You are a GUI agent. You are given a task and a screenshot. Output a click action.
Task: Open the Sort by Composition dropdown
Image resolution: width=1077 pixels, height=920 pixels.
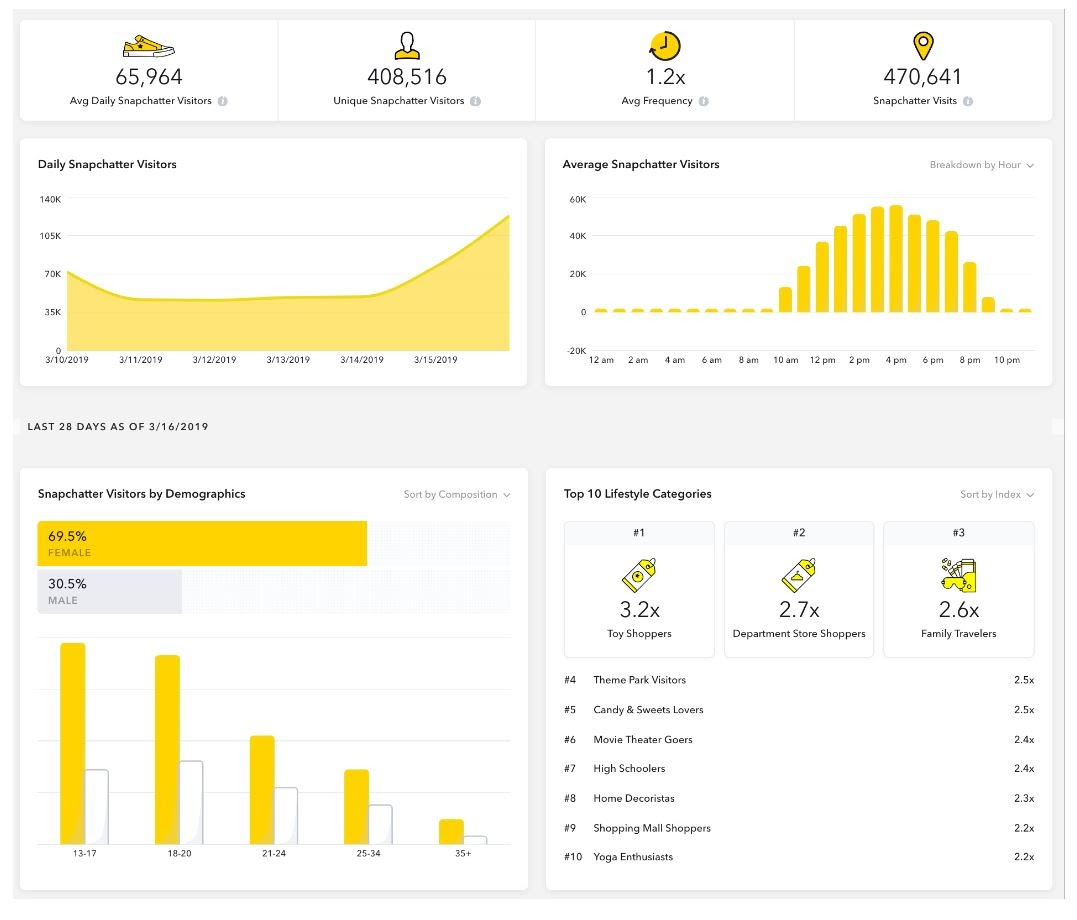click(x=457, y=494)
